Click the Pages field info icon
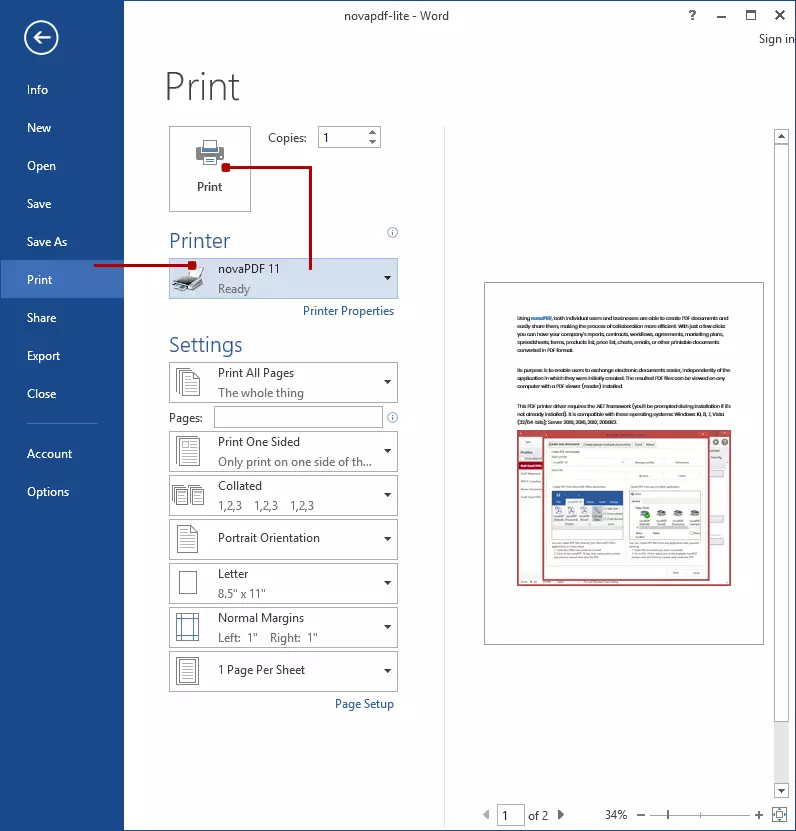Viewport: 796px width, 831px height. [x=392, y=418]
